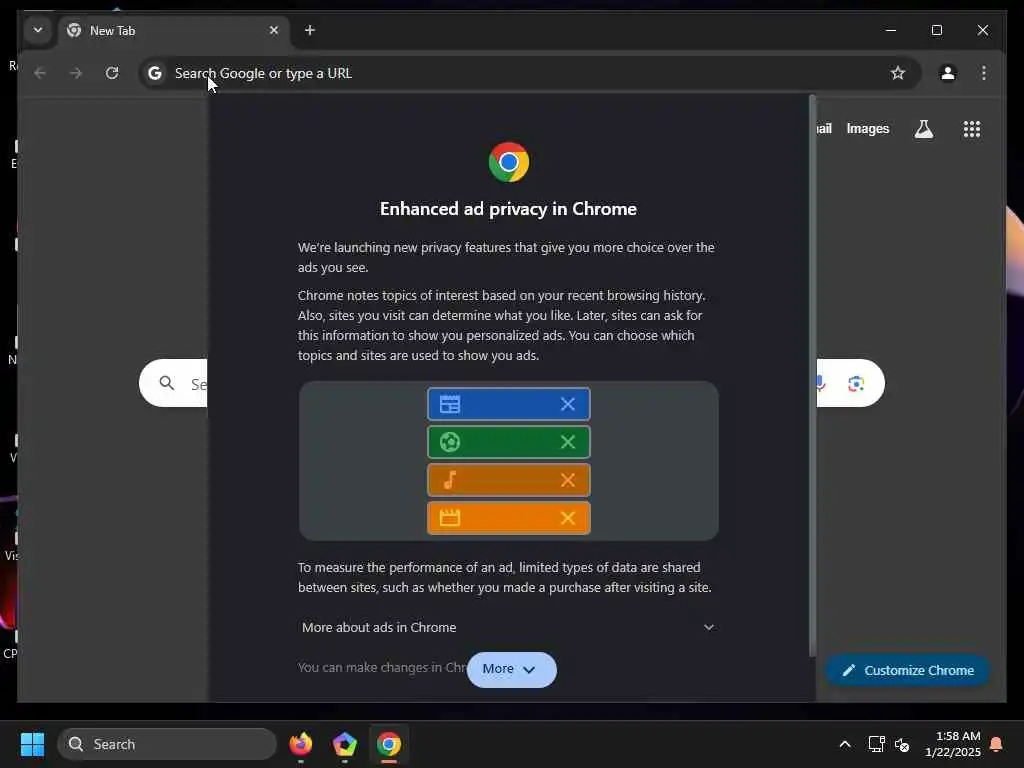1024x768 pixels.
Task: Open the tab search dropdown arrow
Action: (x=38, y=30)
